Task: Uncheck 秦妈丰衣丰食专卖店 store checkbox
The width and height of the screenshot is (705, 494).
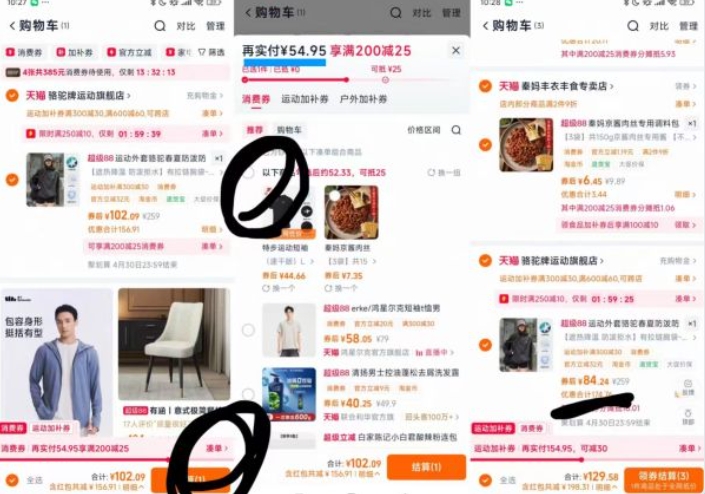Action: (485, 86)
